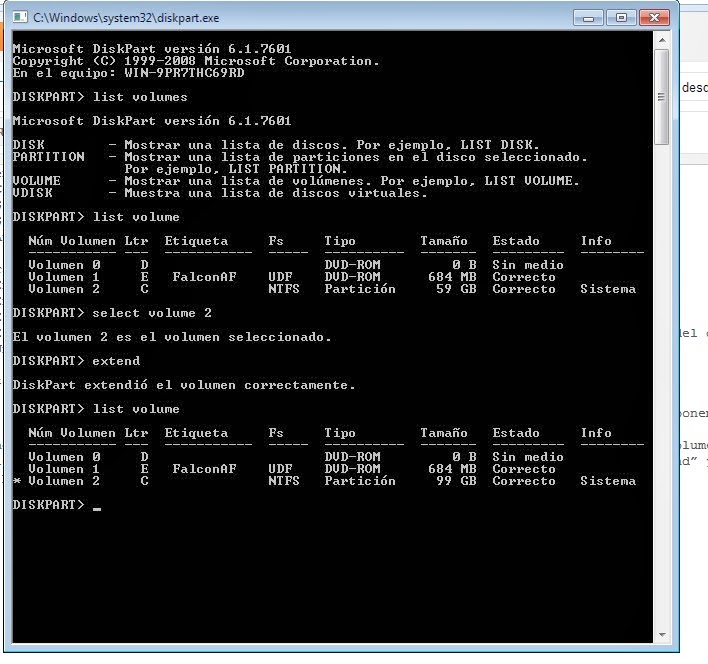This screenshot has height=664, width=708.
Task: Click 'El volumen 2 es el volumen seleccionado.'
Action: click(172, 337)
